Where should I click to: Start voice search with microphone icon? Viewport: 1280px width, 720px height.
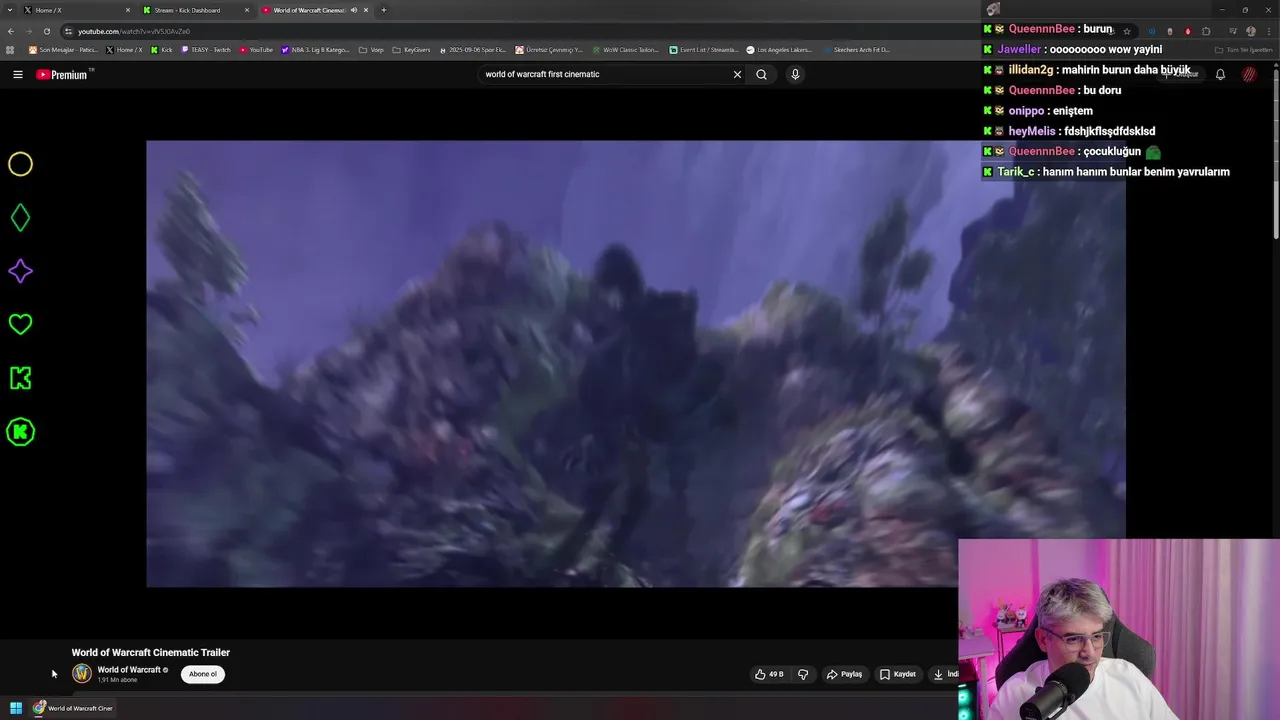[x=795, y=74]
